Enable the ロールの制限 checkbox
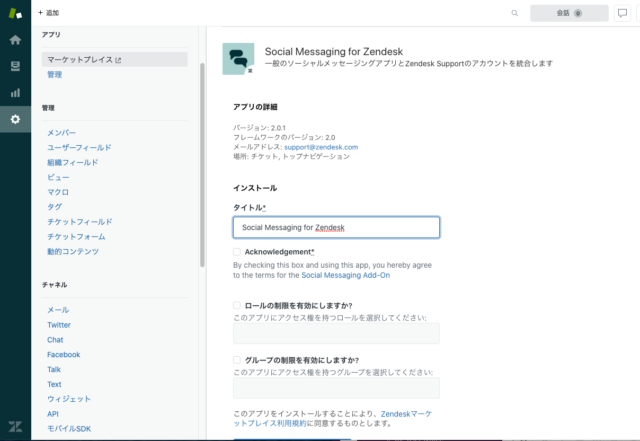 (x=237, y=305)
